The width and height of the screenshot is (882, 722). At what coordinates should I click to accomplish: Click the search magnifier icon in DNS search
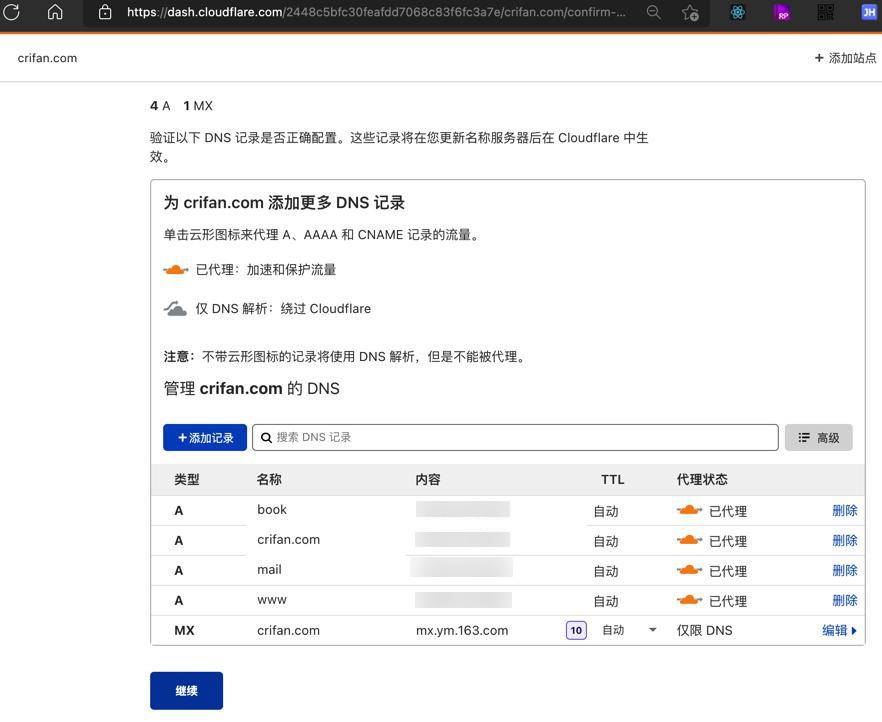(266, 437)
